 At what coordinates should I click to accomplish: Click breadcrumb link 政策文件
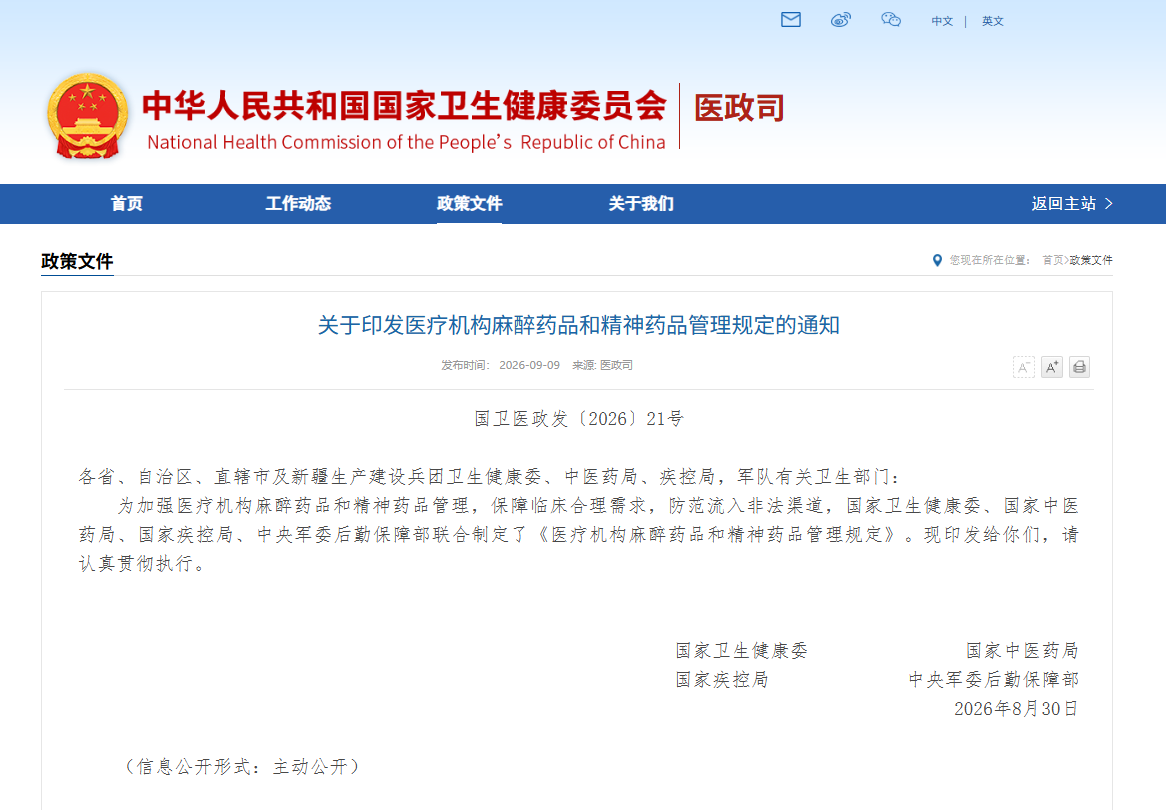click(x=1091, y=260)
